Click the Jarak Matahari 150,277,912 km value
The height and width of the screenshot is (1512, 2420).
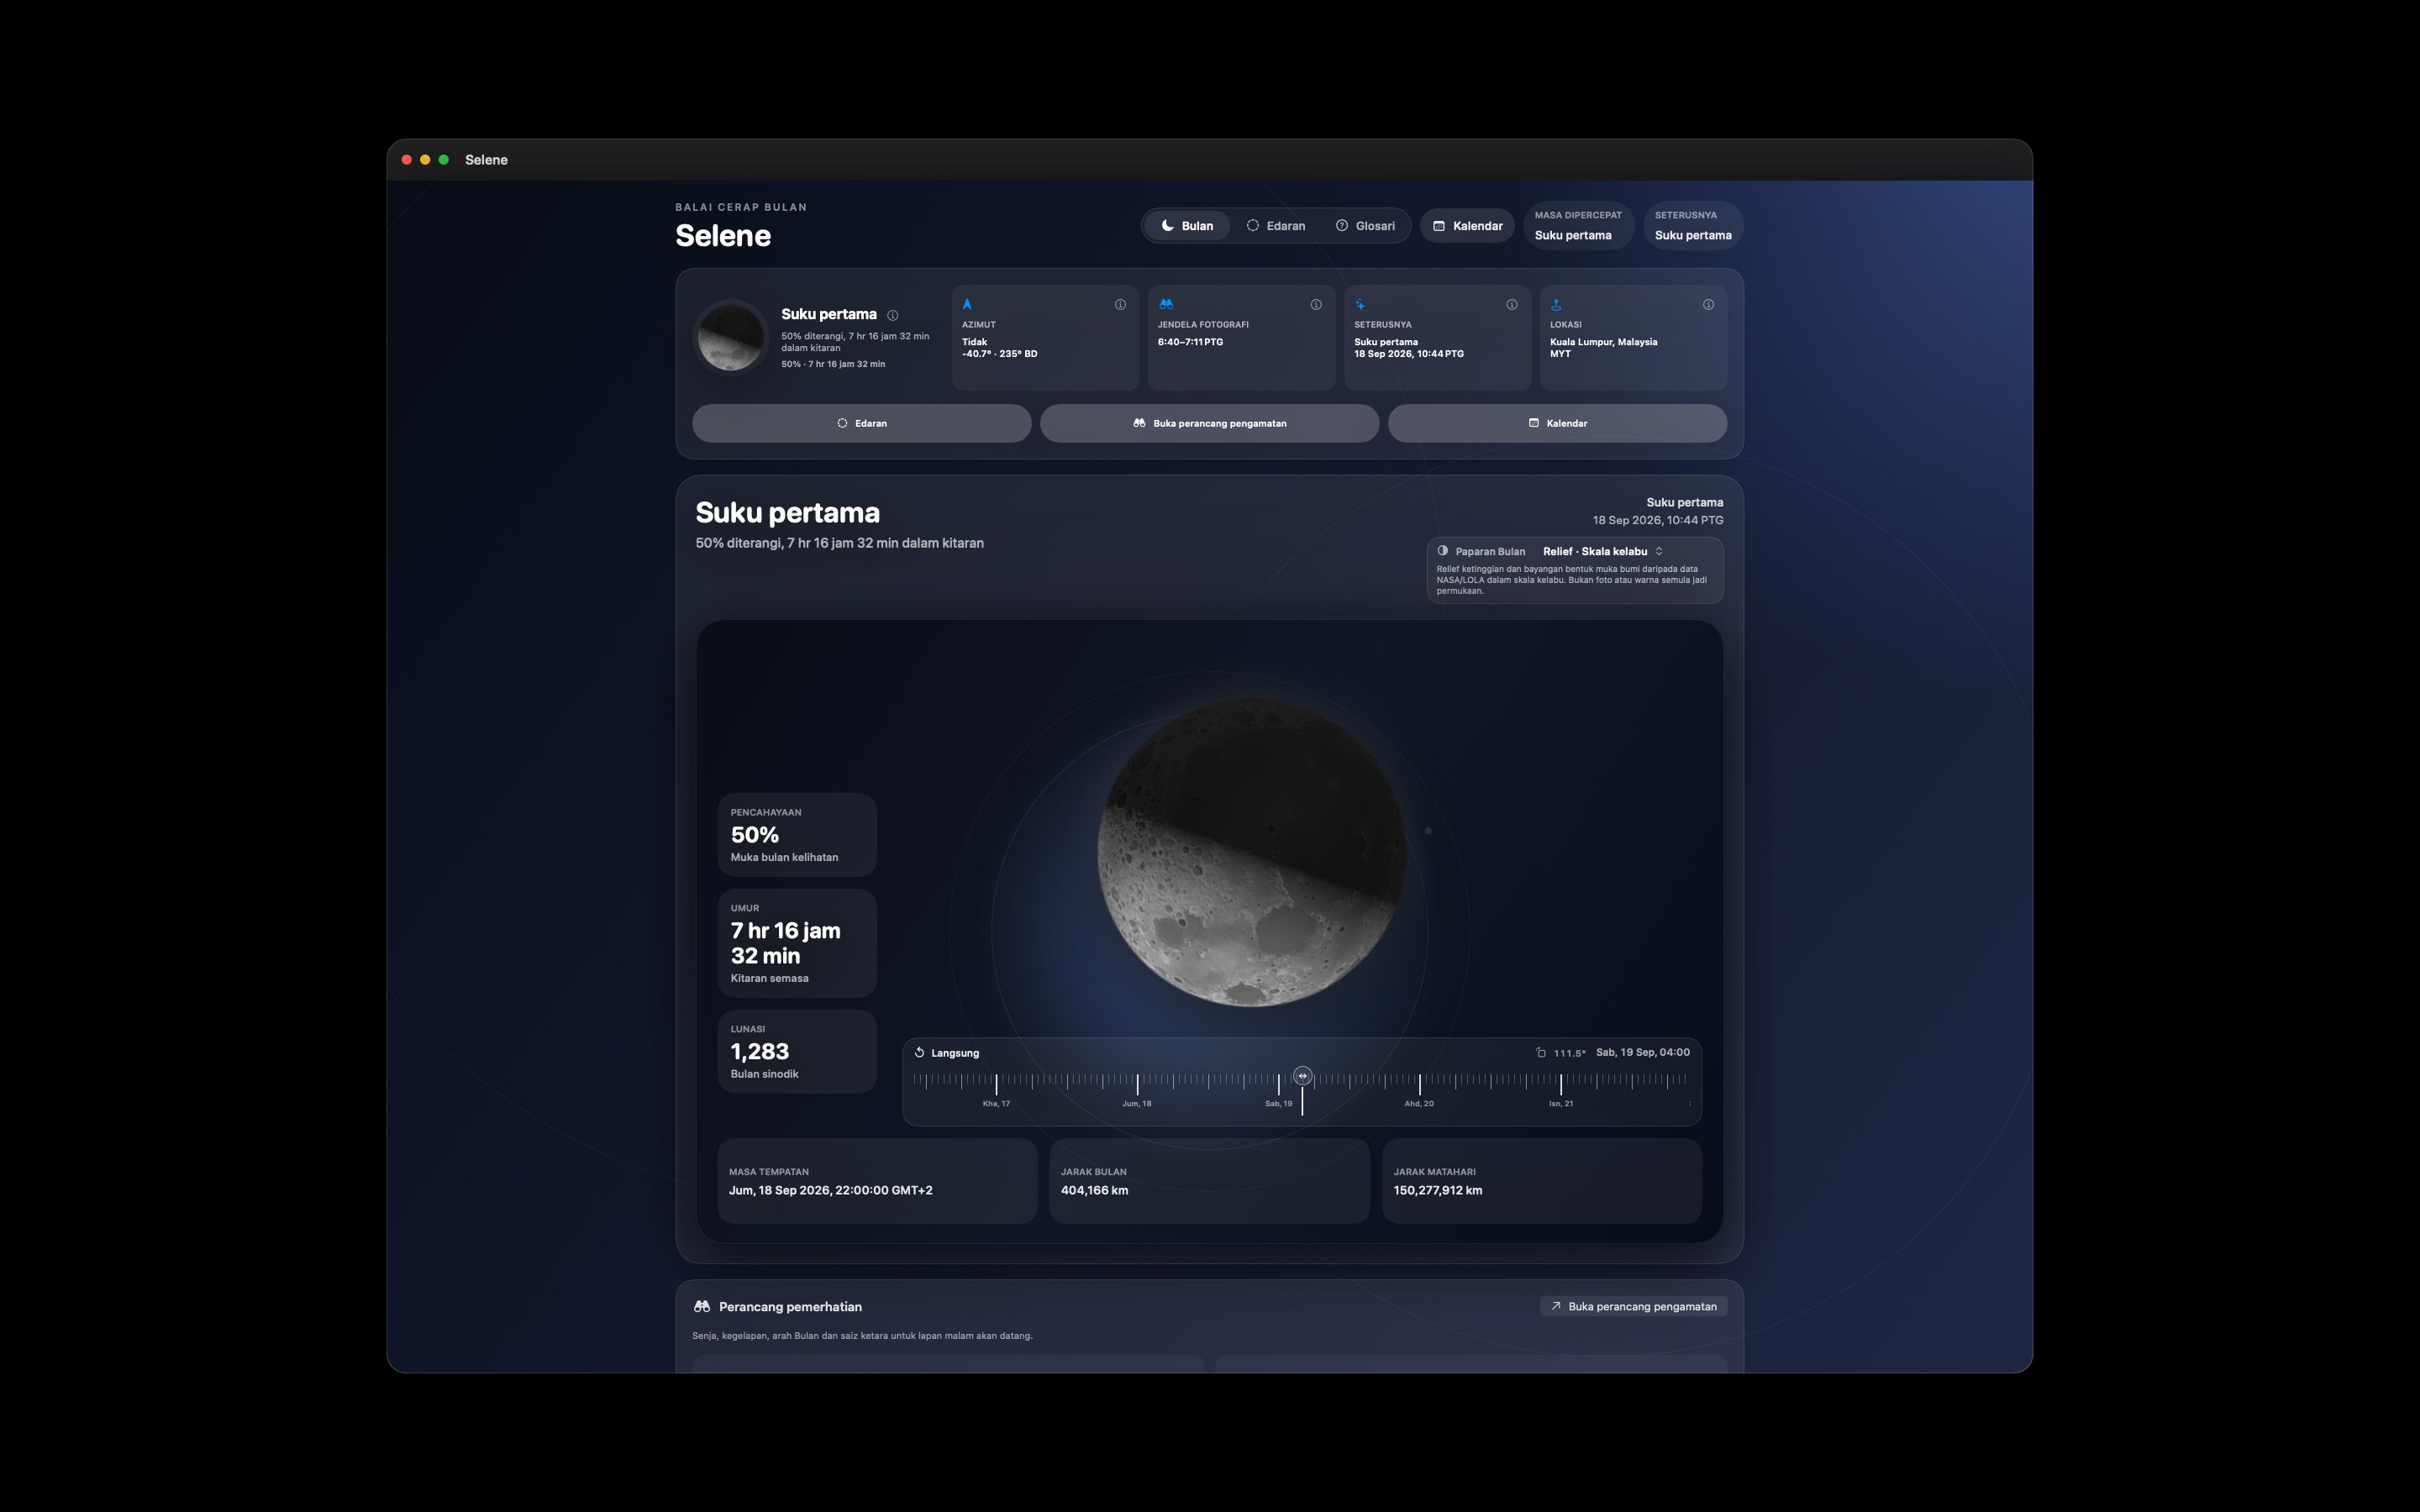pos(1438,1190)
